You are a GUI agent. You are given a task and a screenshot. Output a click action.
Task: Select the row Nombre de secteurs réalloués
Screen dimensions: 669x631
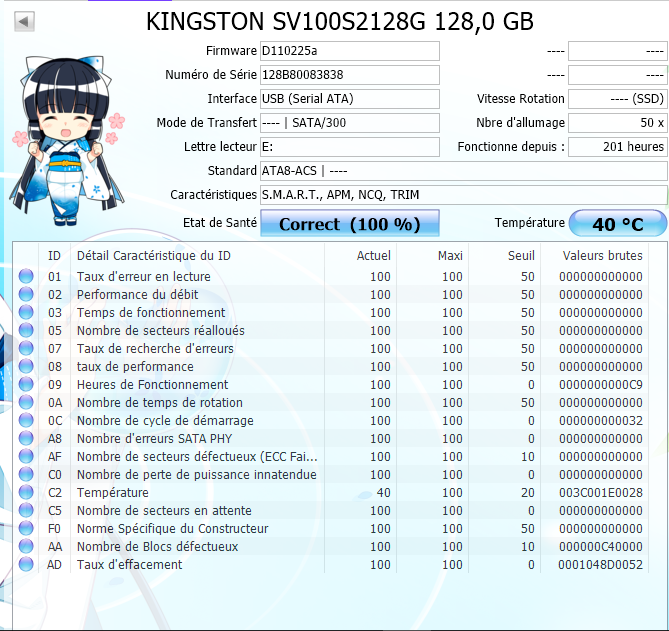coord(331,330)
